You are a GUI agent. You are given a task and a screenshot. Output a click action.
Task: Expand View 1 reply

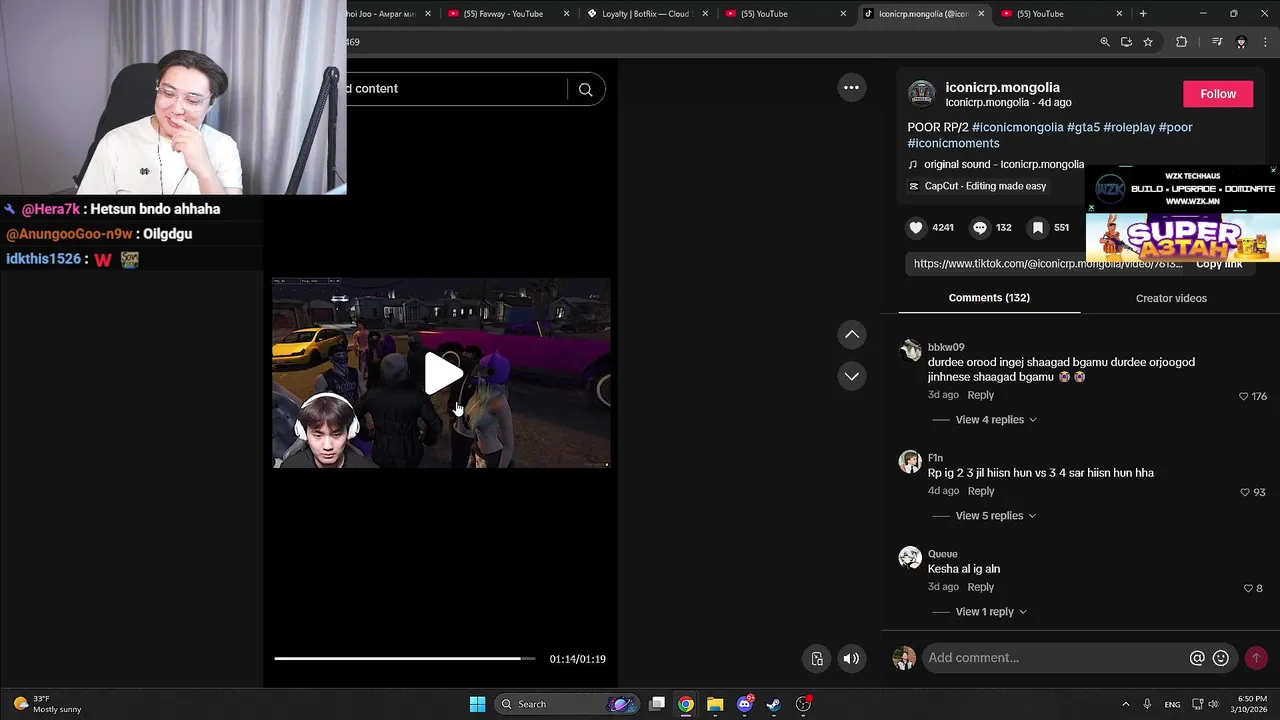(x=991, y=612)
